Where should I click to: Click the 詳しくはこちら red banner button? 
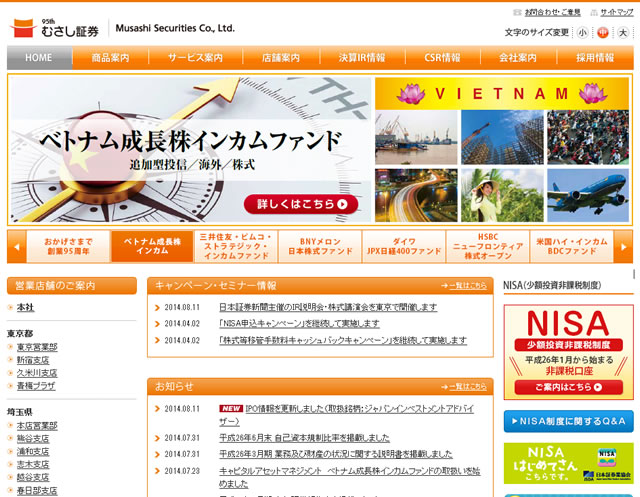click(301, 204)
